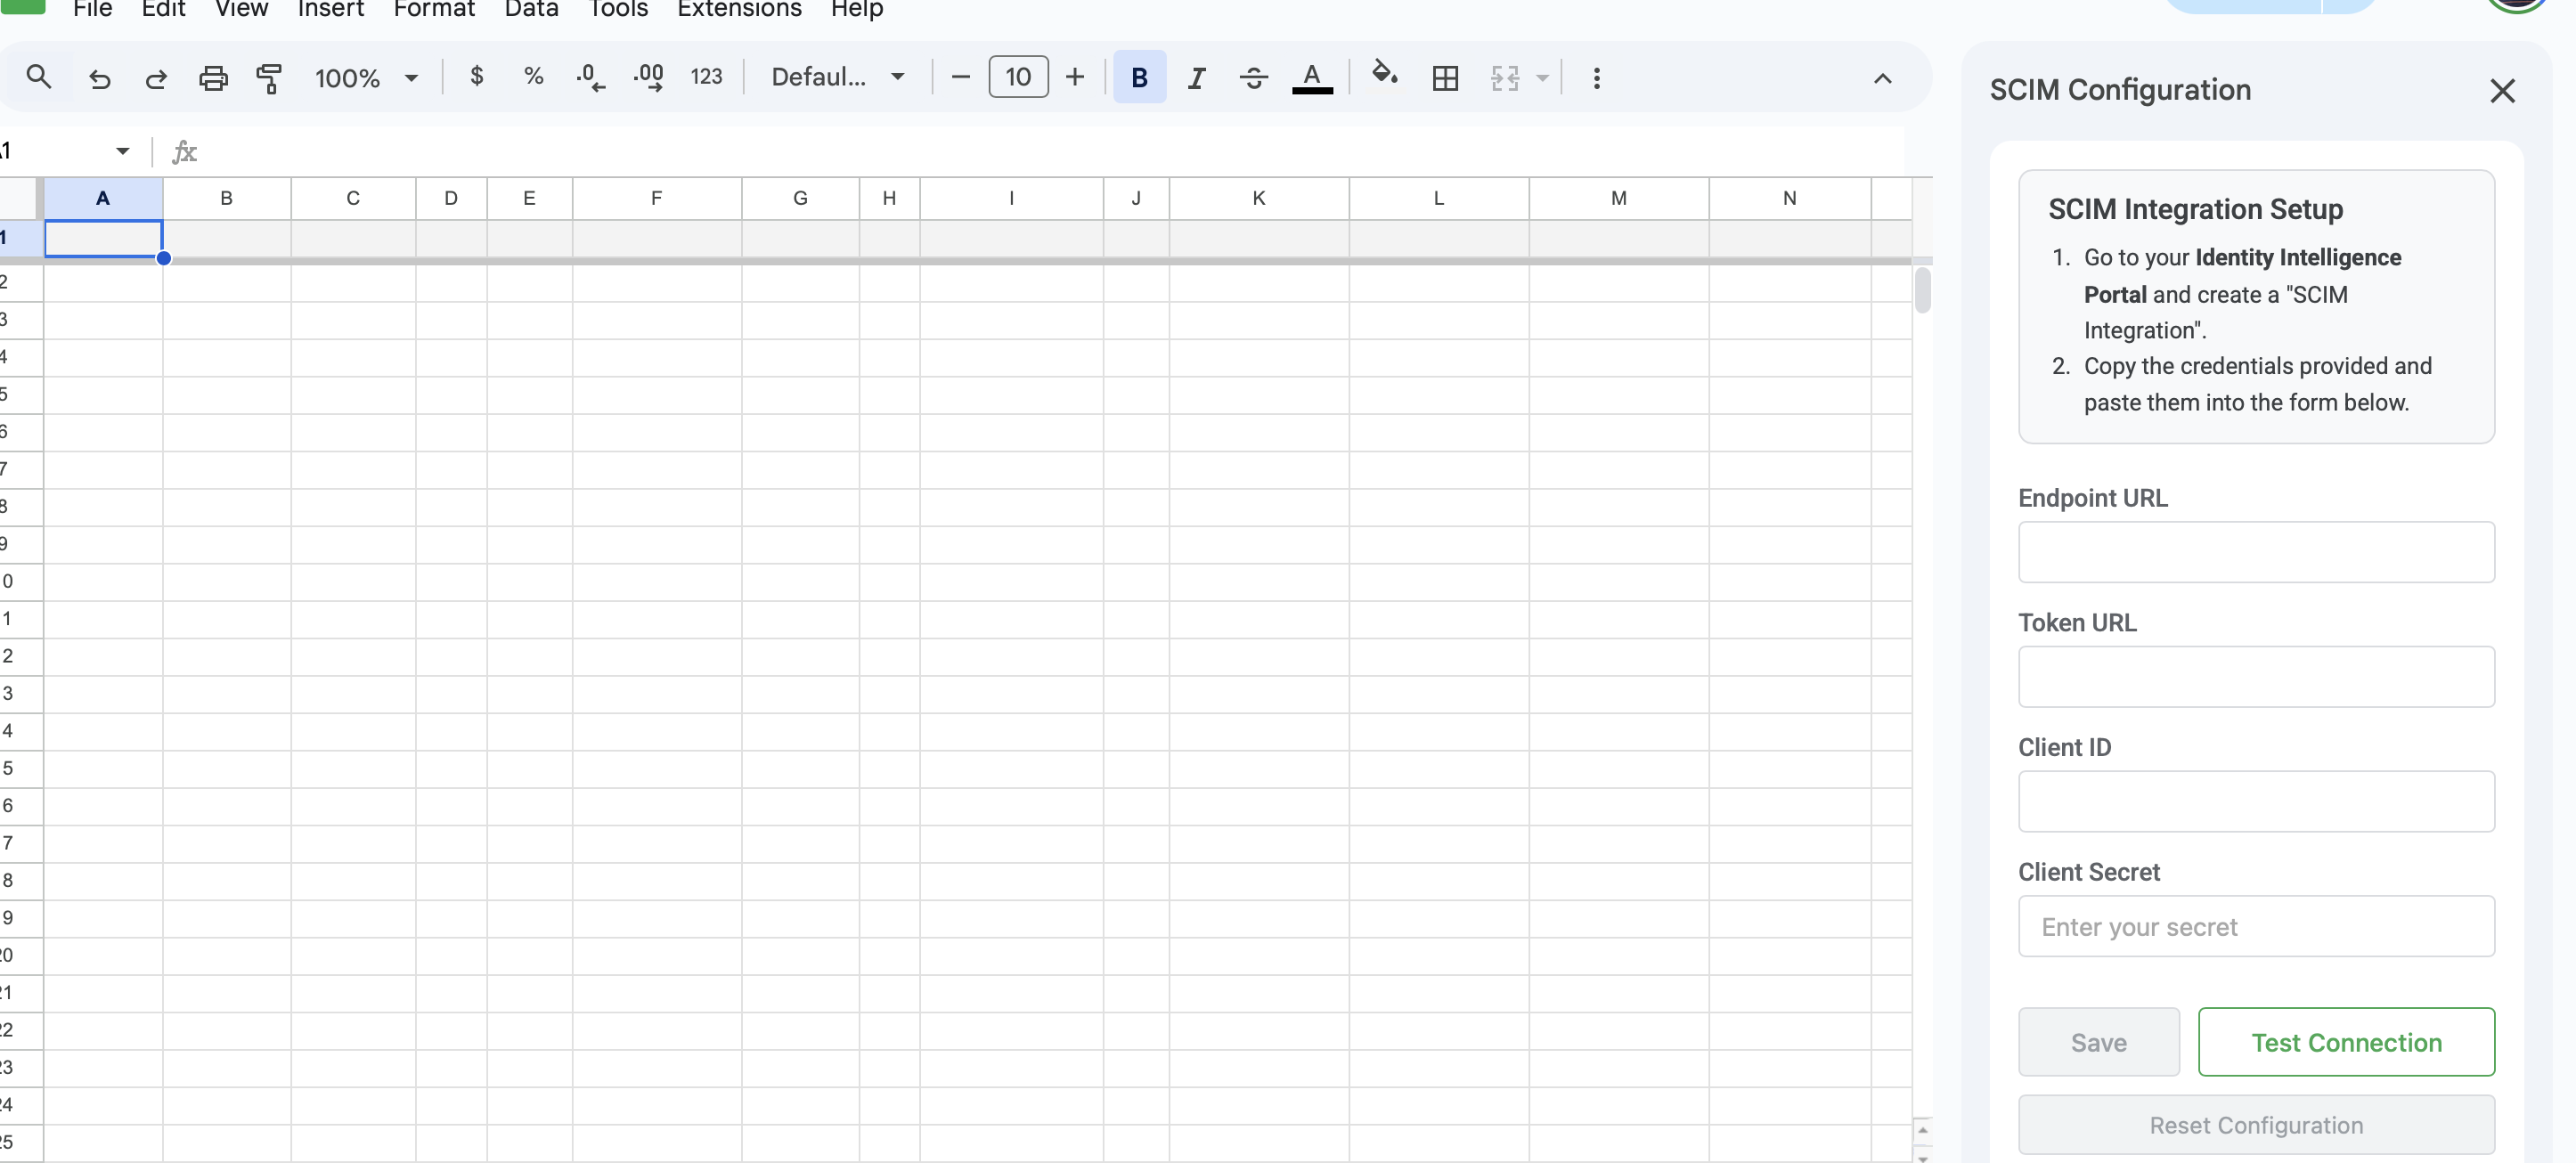Click the undo arrow icon
This screenshot has height=1163, width=2576.
tap(99, 77)
